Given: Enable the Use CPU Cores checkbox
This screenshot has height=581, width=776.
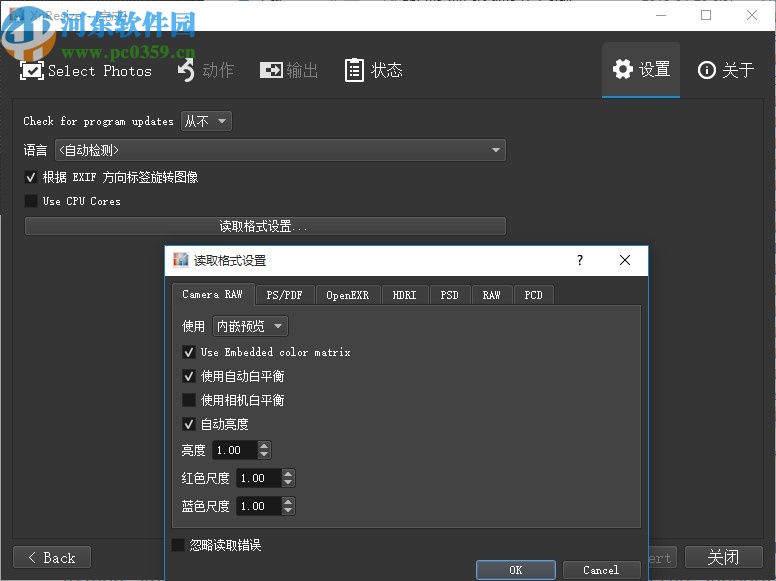Looking at the screenshot, I should [31, 201].
